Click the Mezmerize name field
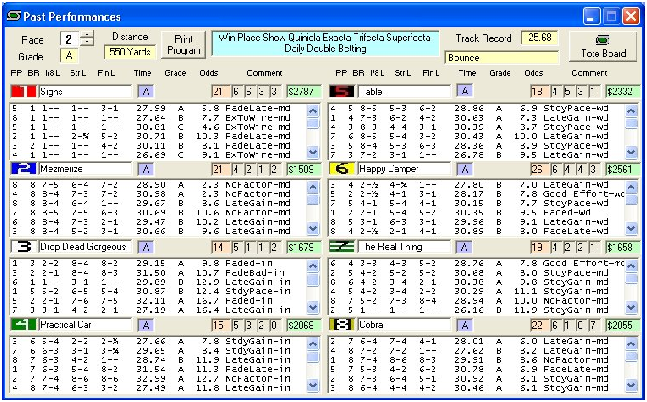 tap(85, 169)
